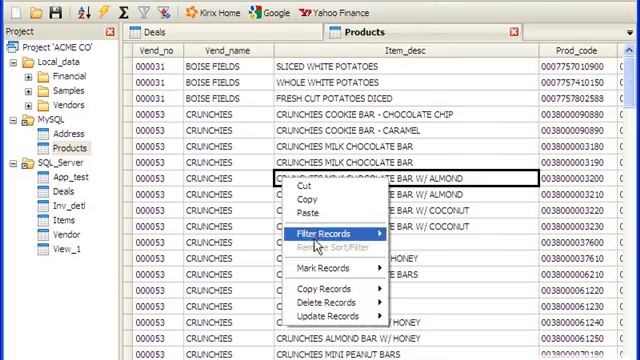Viewport: 640px width, 360px height.
Task: Click the grid scrollbar up arrow
Action: pos(629,50)
